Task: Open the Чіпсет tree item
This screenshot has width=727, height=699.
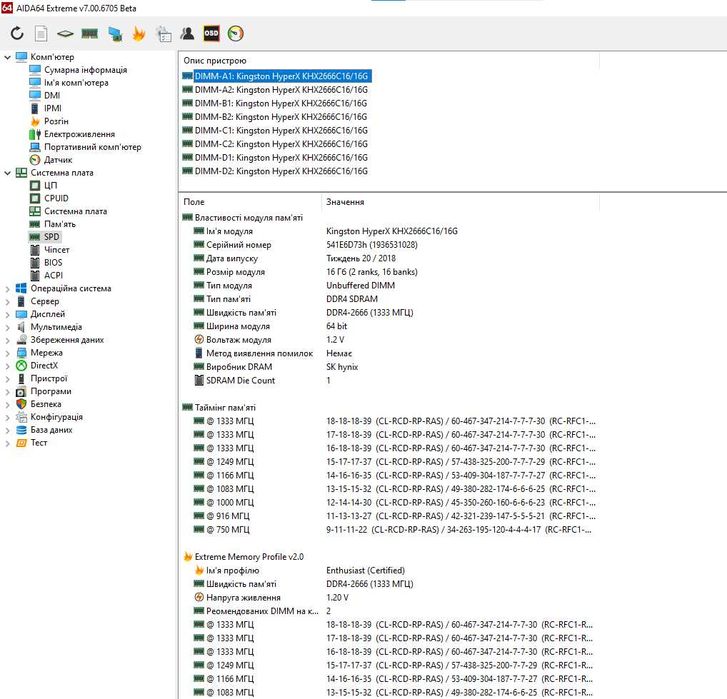Action: pyautogui.click(x=57, y=250)
